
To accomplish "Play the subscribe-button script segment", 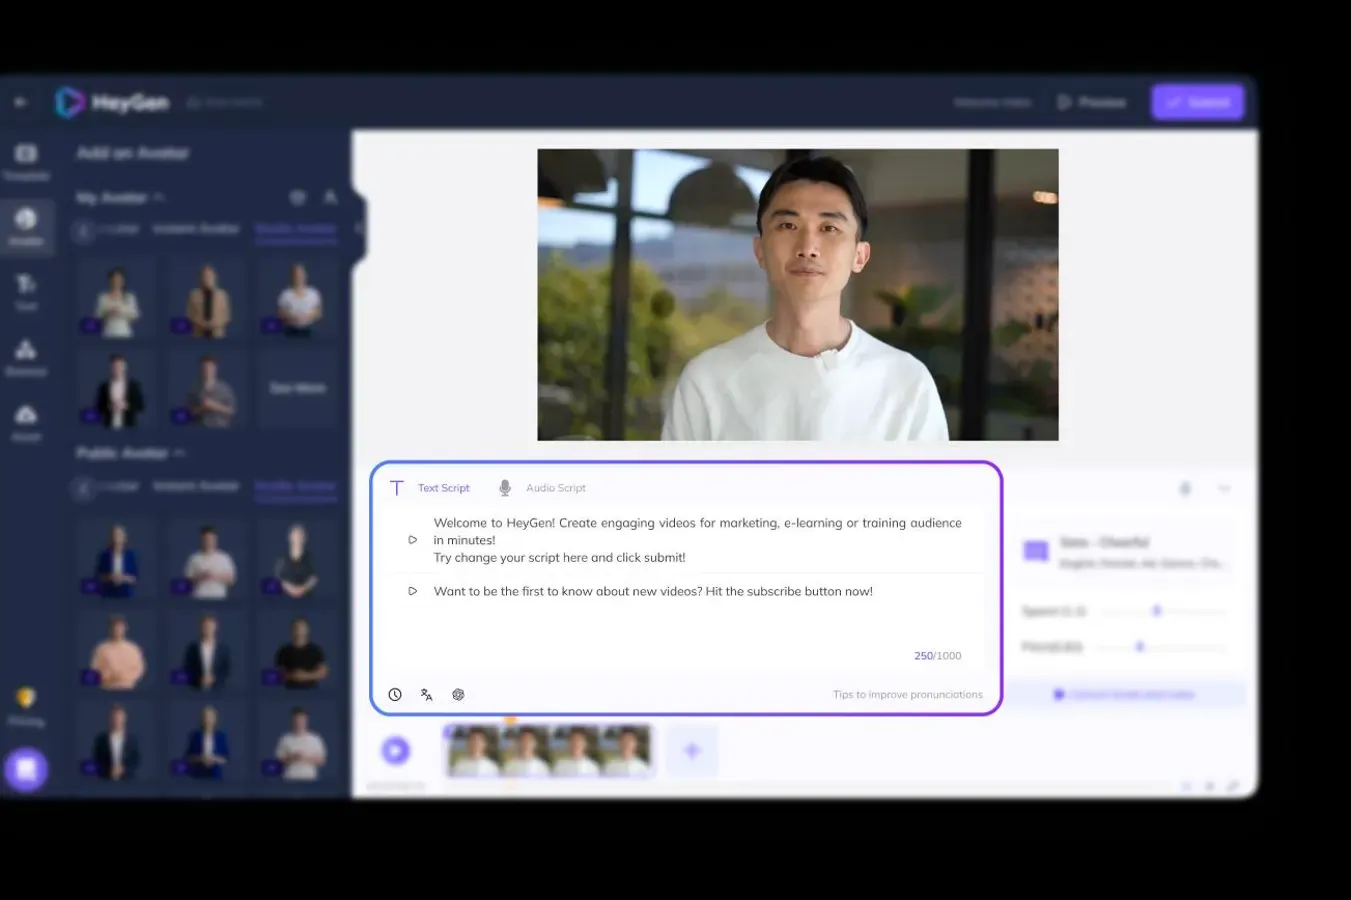I will pos(412,591).
